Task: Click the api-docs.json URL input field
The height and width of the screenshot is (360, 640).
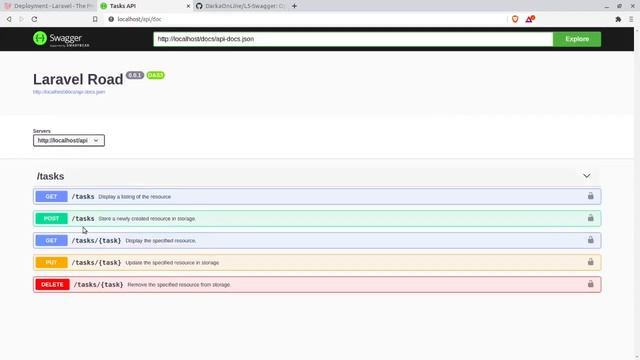Action: tap(353, 39)
